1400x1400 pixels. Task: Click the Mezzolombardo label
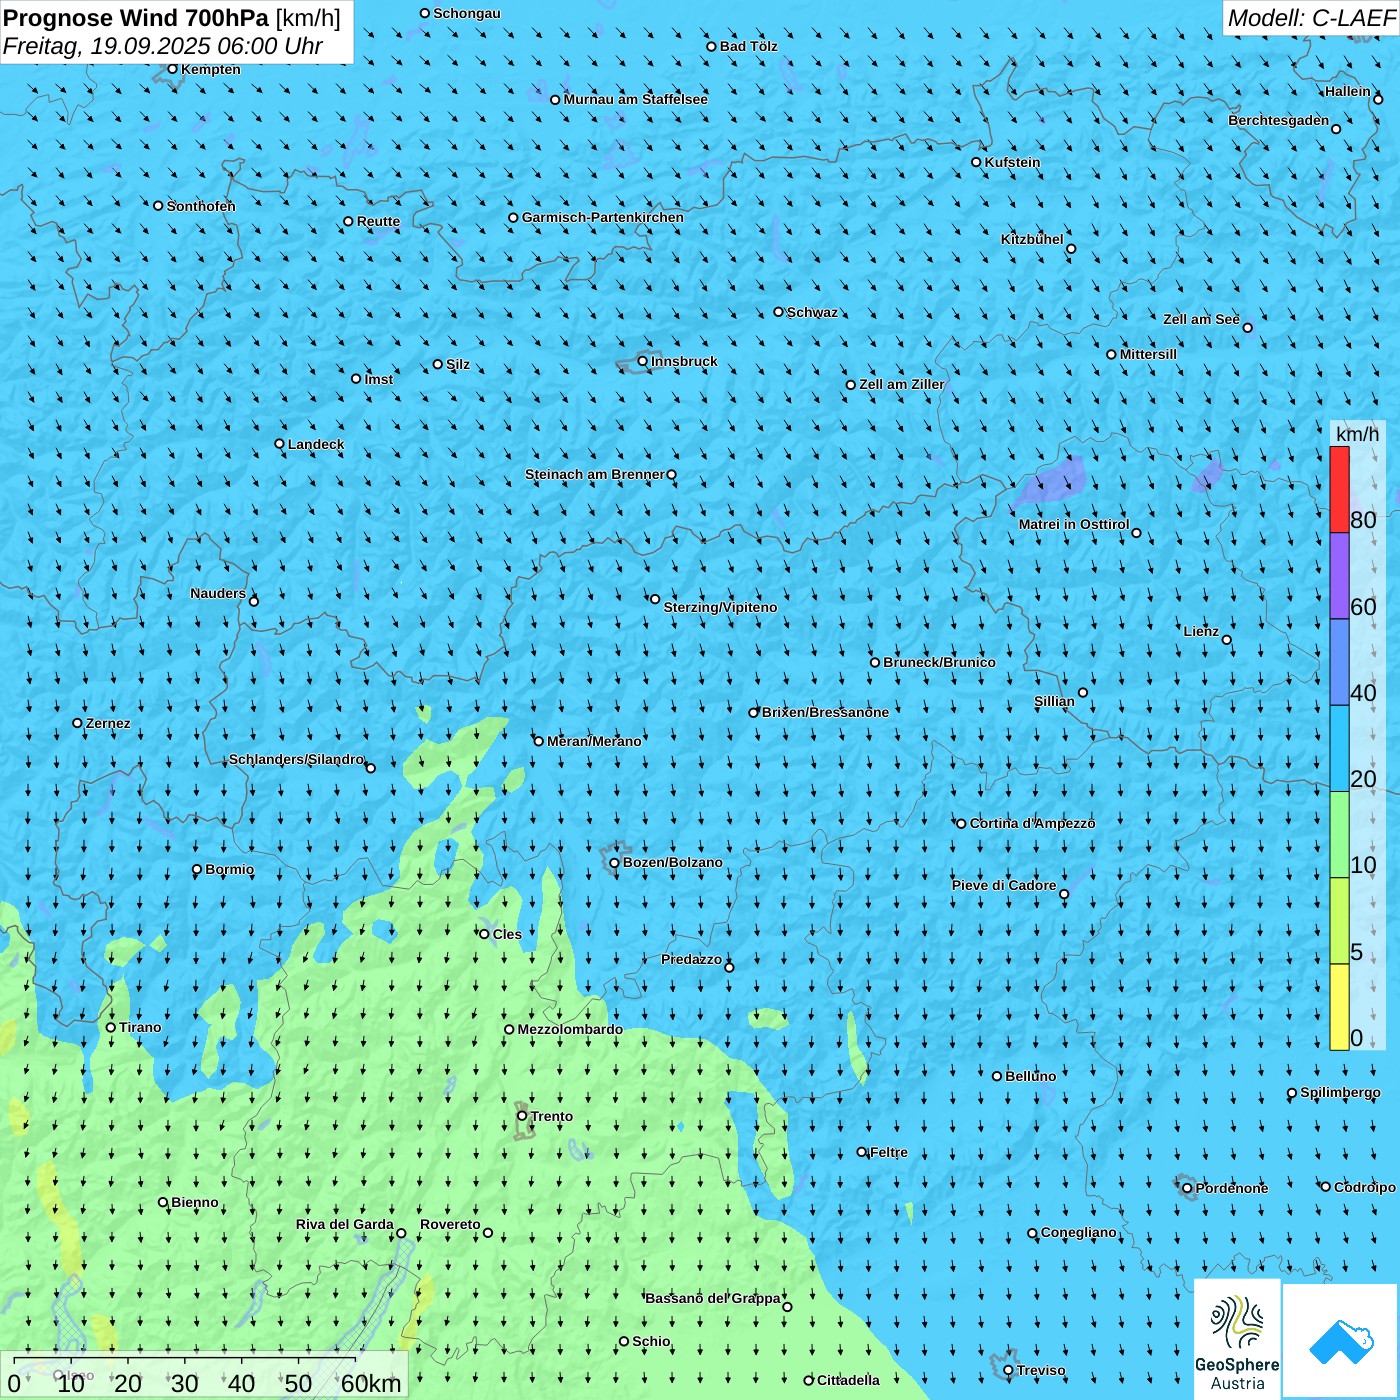click(570, 1029)
